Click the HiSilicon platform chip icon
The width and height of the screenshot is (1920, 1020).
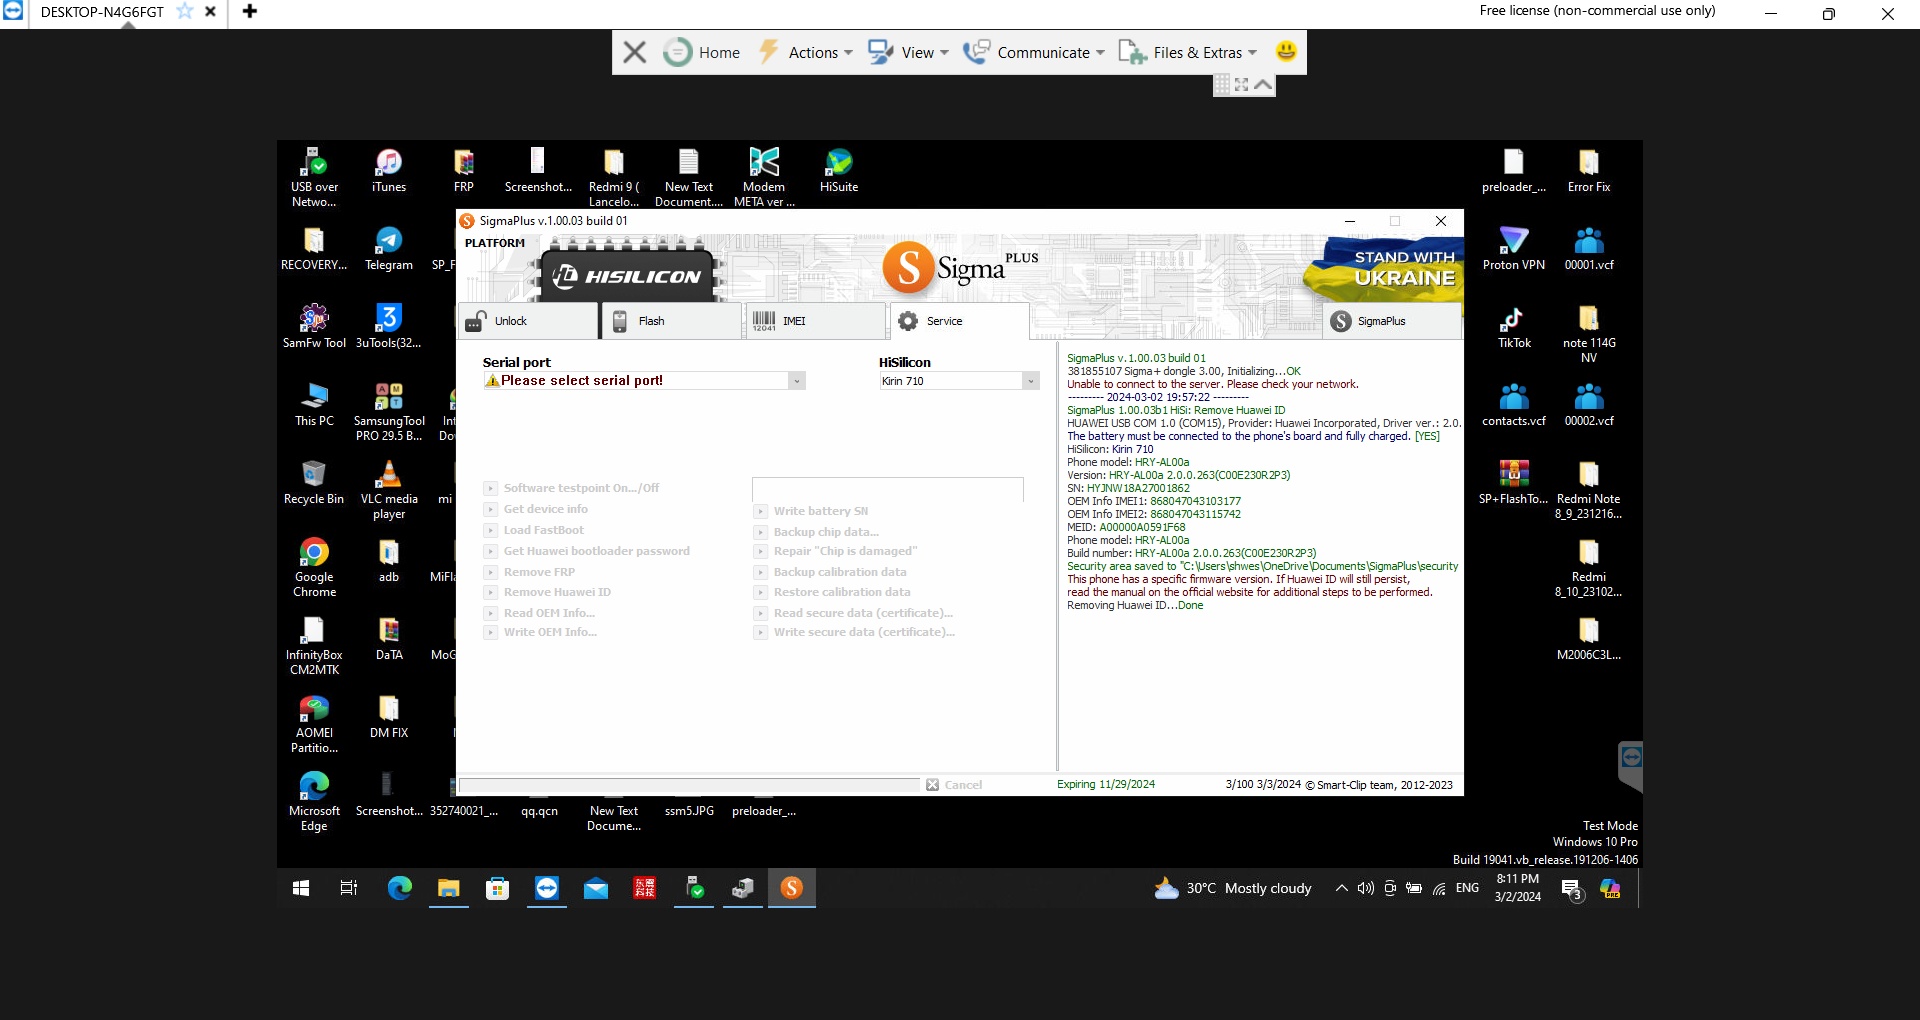click(628, 272)
